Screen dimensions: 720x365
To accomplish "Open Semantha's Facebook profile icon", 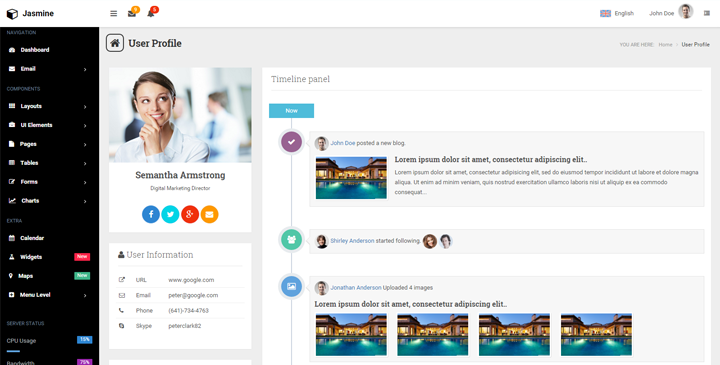I will tap(151, 214).
